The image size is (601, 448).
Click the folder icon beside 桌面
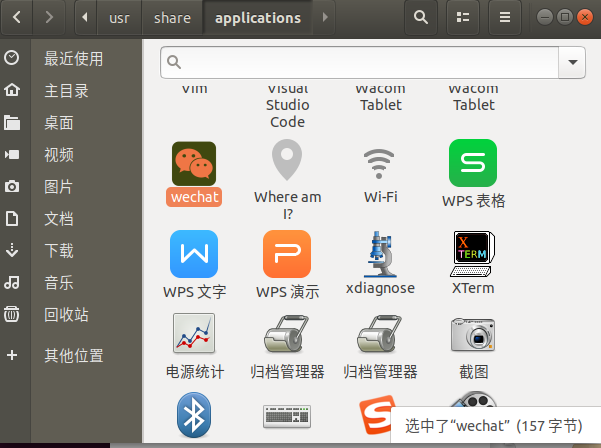tap(12, 122)
